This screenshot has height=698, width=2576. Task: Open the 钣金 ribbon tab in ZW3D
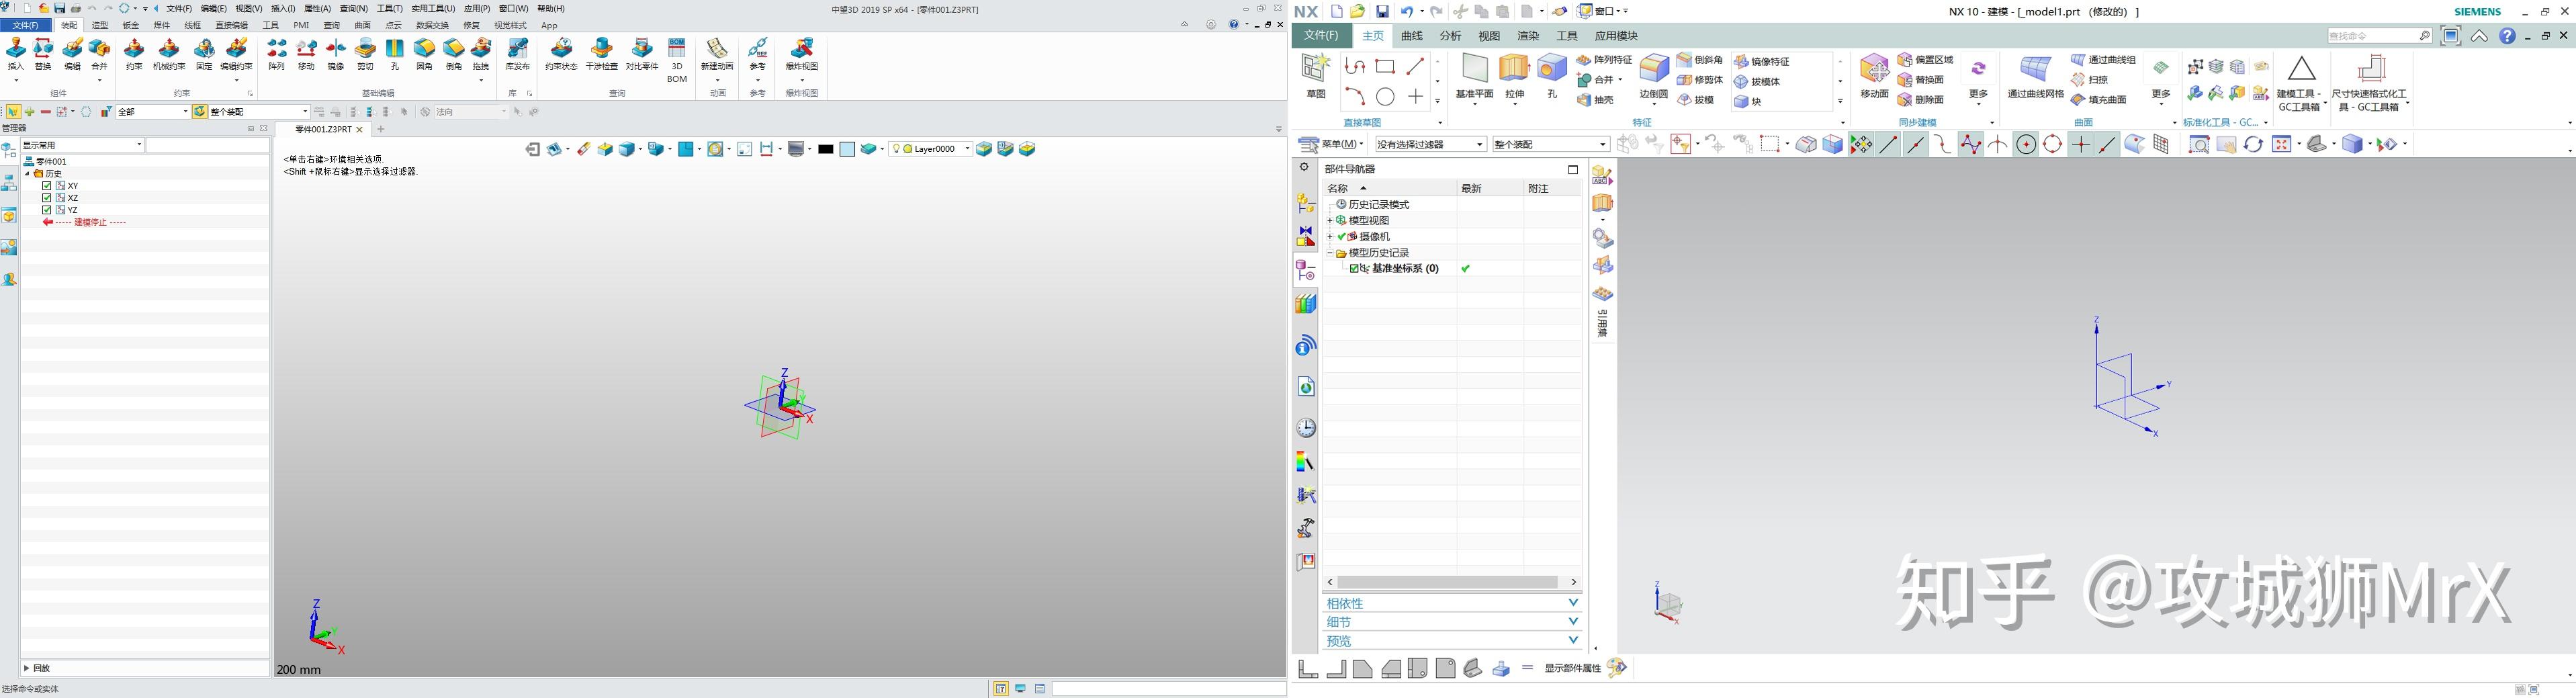click(131, 26)
